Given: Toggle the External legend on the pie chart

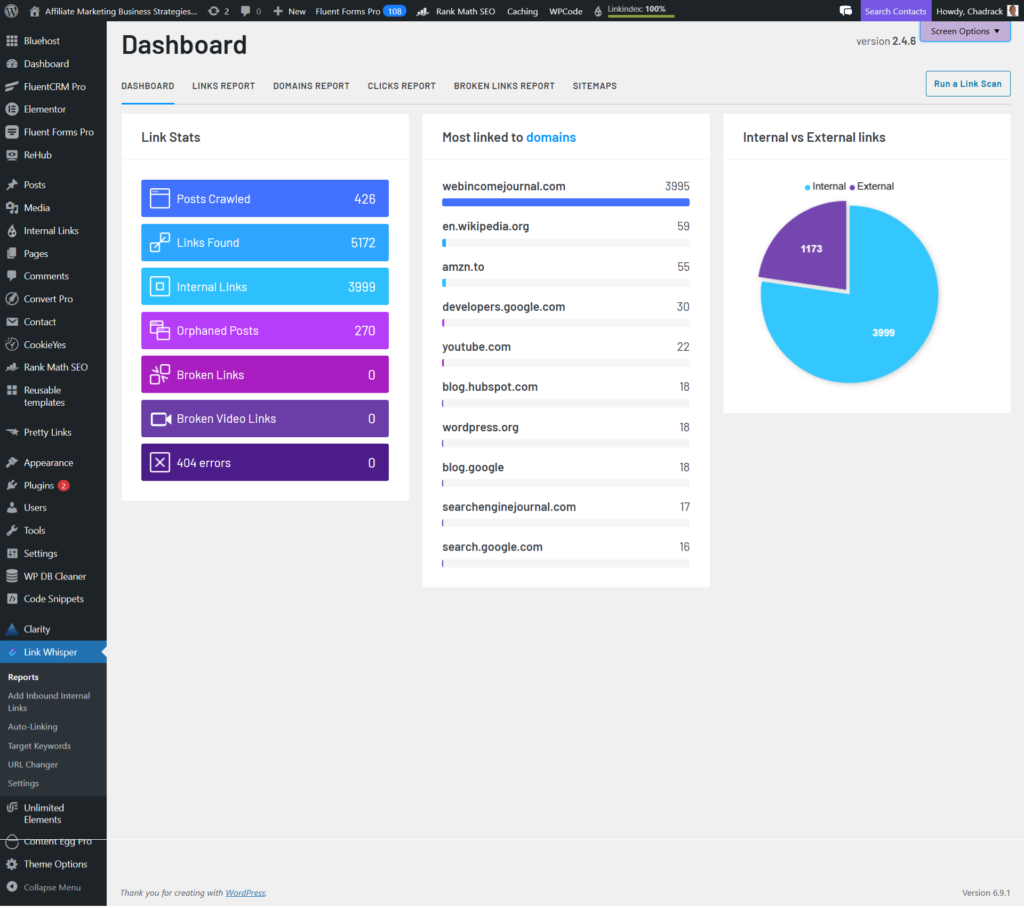Looking at the screenshot, I should 871,186.
